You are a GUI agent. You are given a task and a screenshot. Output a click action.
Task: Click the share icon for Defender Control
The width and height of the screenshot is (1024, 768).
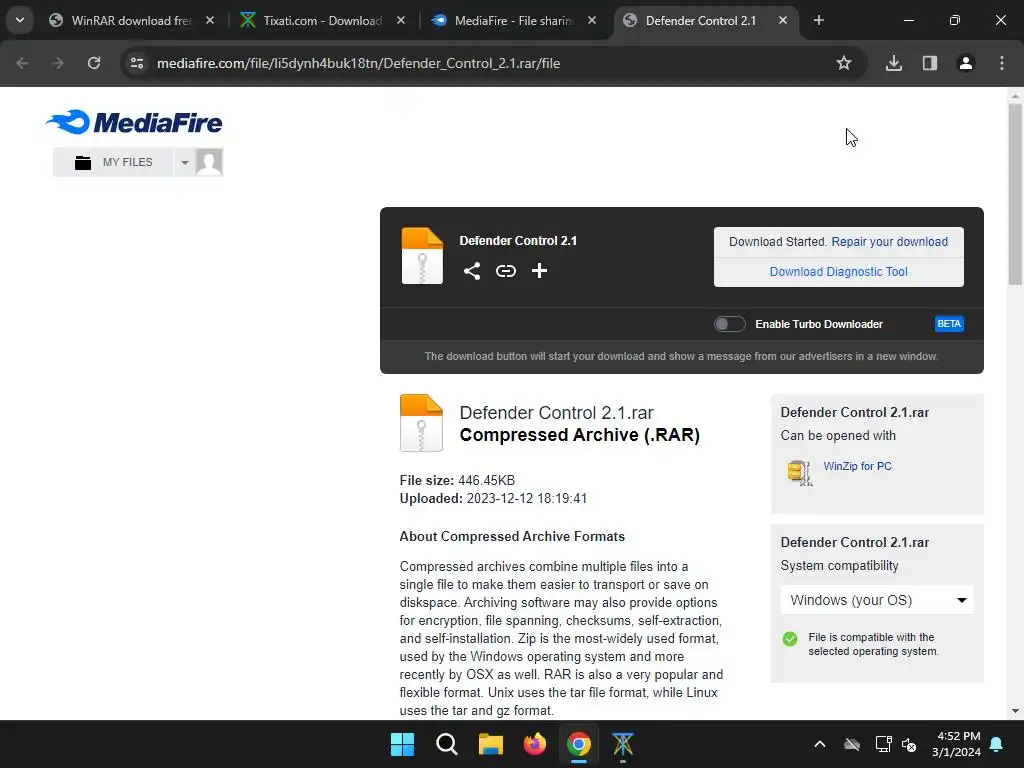coord(472,271)
